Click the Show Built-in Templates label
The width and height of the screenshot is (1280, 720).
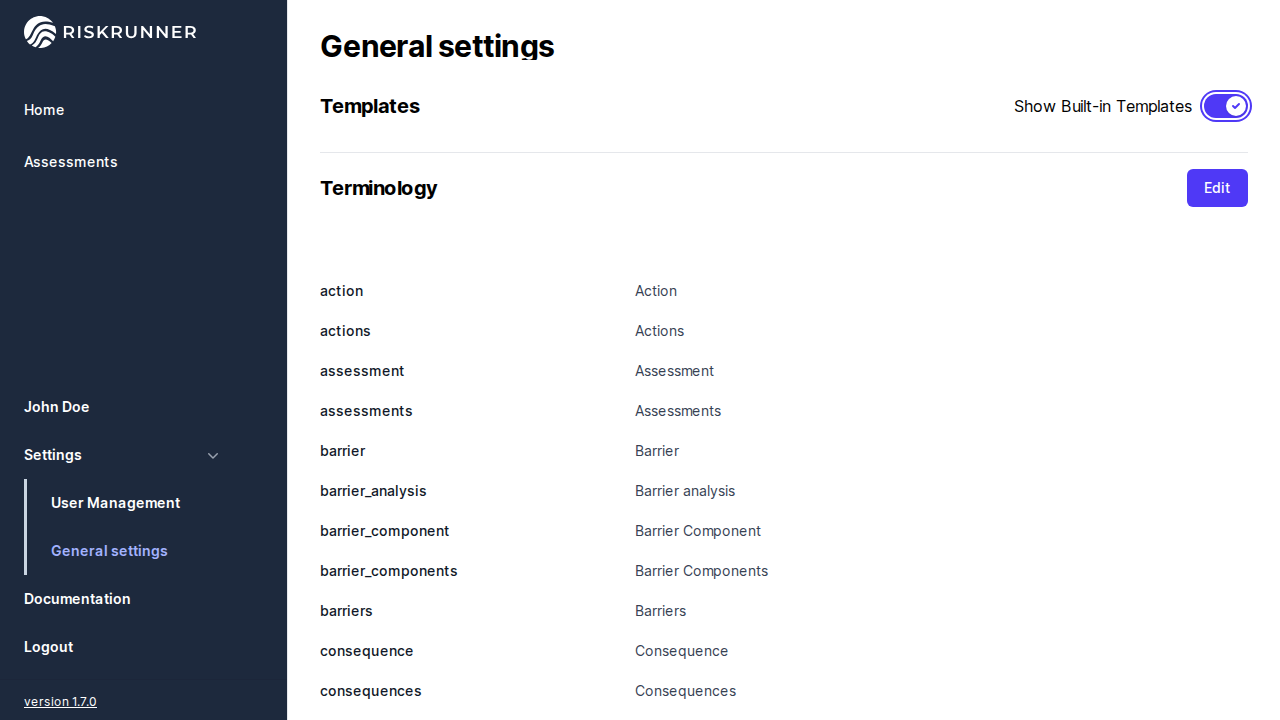pos(1102,106)
